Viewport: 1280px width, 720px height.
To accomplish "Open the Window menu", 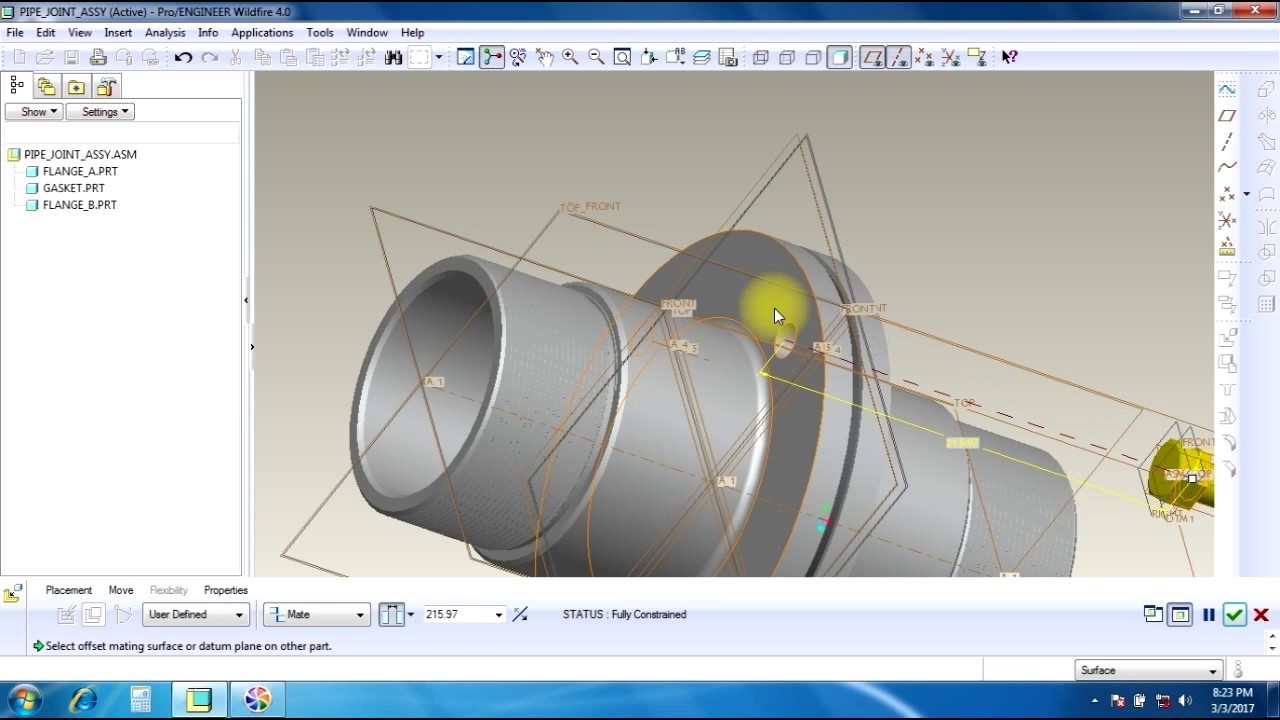I will tap(367, 32).
